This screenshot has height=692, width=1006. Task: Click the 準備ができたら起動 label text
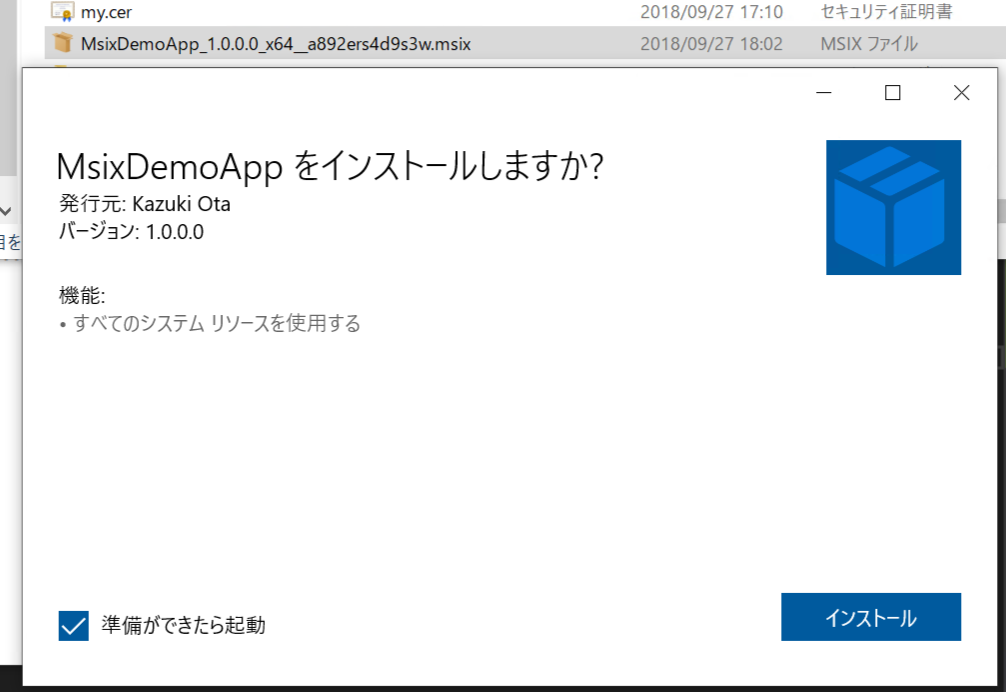click(x=183, y=625)
